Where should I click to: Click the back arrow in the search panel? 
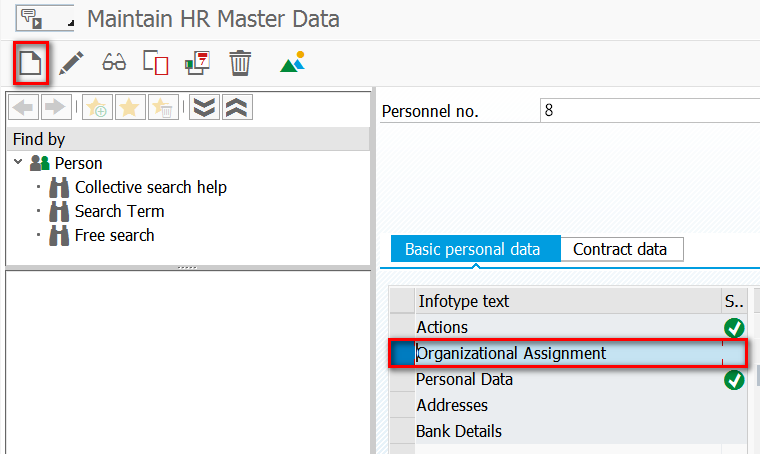tap(23, 107)
